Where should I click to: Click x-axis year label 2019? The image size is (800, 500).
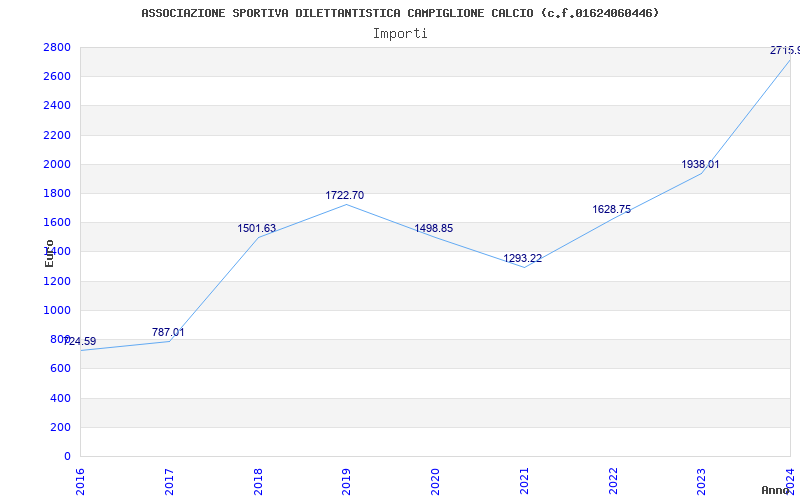click(x=346, y=482)
